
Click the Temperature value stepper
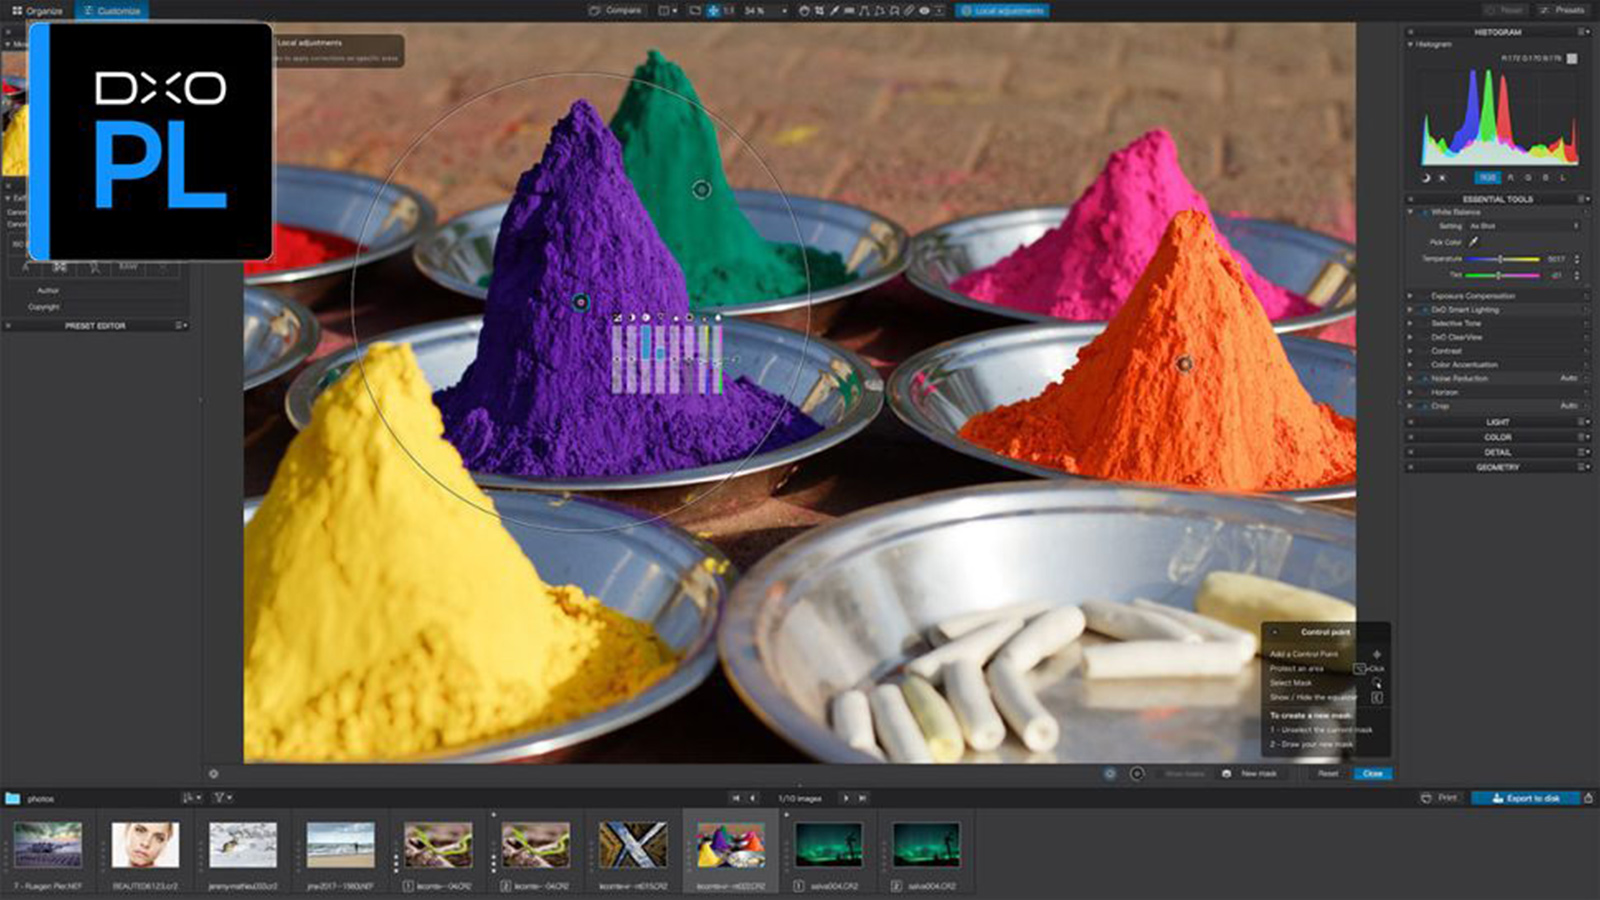(x=1577, y=259)
